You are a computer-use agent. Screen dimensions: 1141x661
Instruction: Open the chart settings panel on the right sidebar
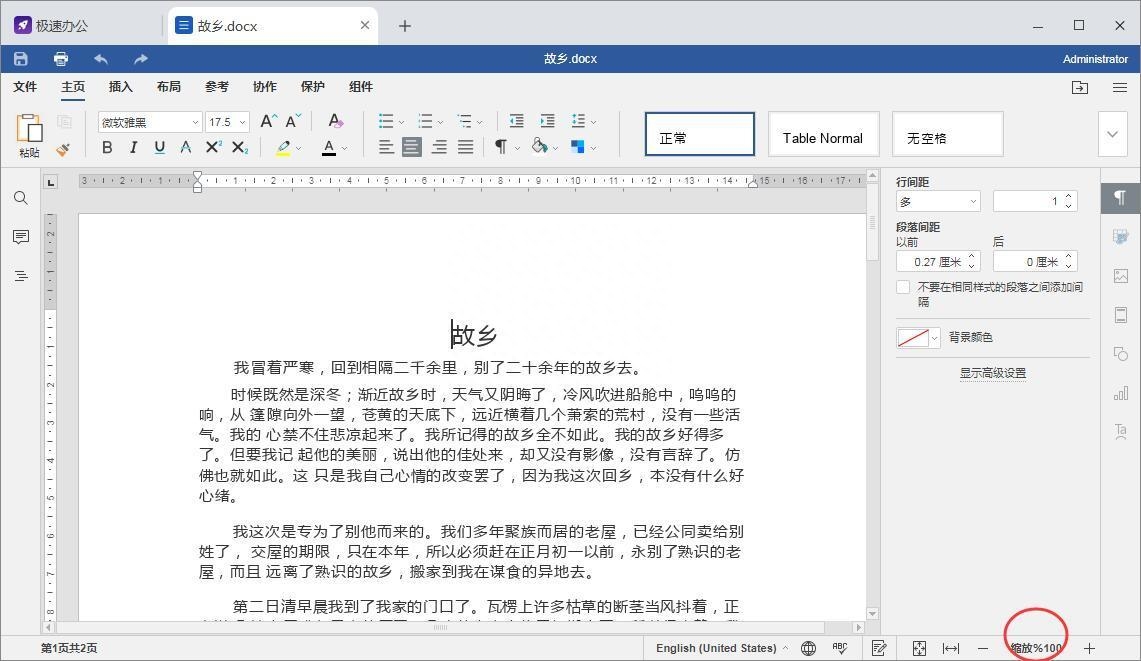1120,392
